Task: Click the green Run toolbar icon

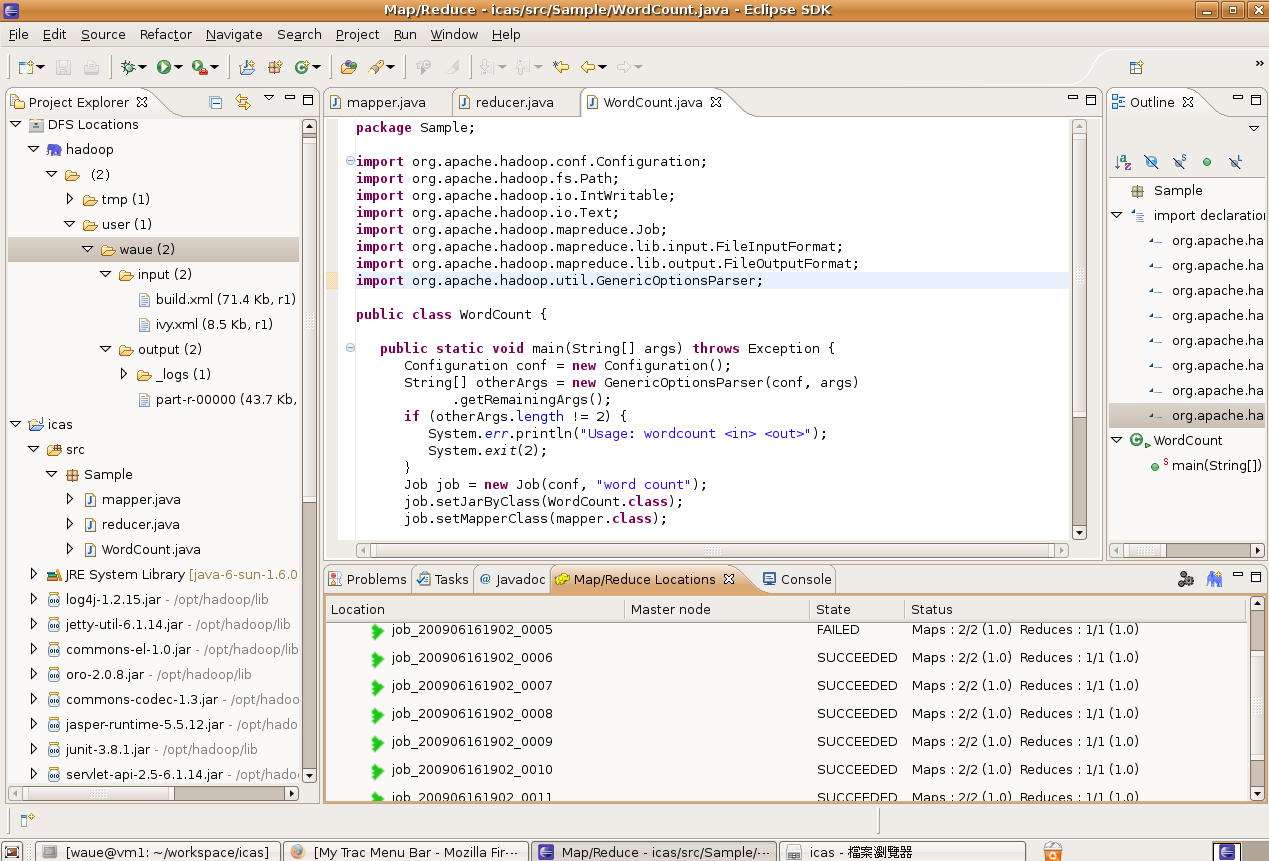Action: [x=163, y=66]
